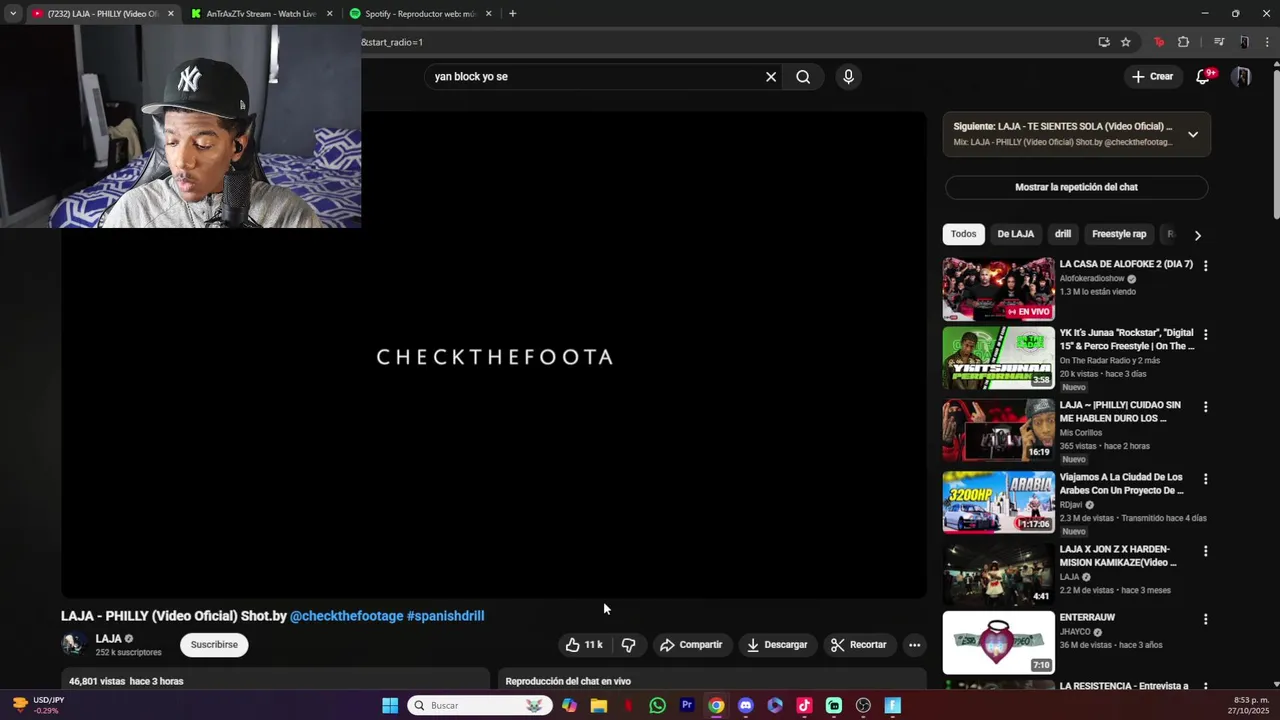Image resolution: width=1280 pixels, height=720 pixels.
Task: Open TikTok from the taskbar
Action: click(804, 705)
